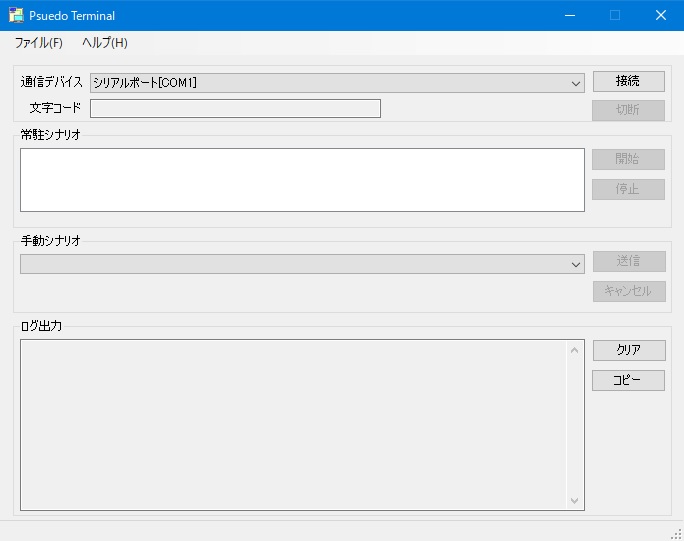
Task: Open the ヘルプ(H) menu
Action: [105, 43]
